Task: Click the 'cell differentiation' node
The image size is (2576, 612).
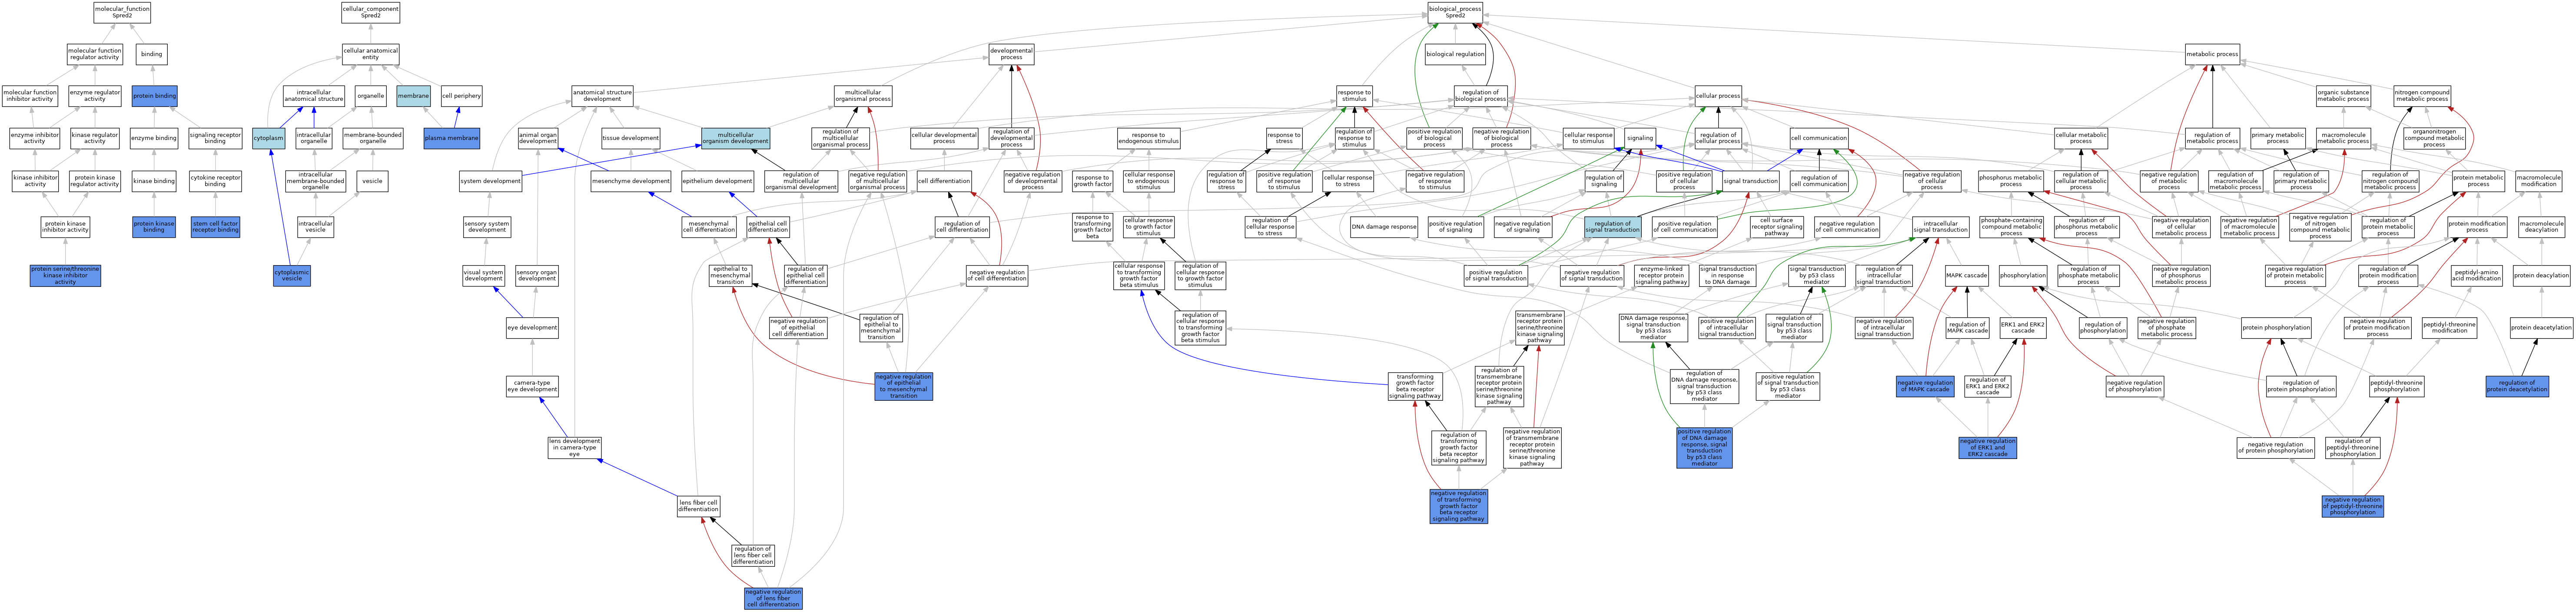Action: click(944, 181)
